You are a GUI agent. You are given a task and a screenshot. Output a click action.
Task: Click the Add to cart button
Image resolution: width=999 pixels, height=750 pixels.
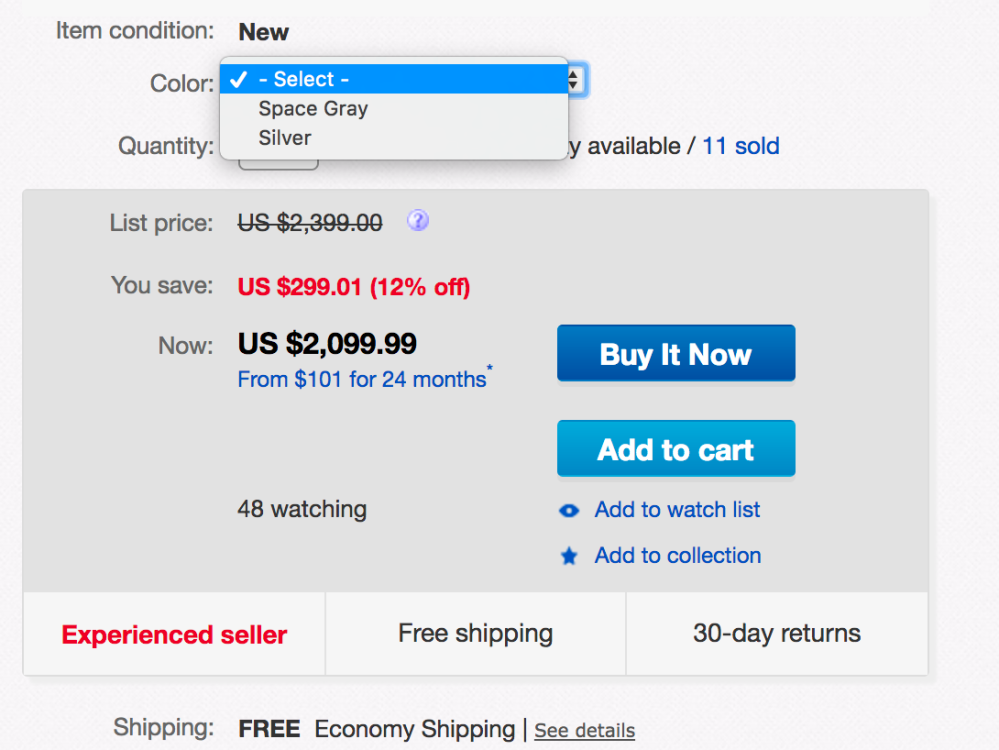676,449
